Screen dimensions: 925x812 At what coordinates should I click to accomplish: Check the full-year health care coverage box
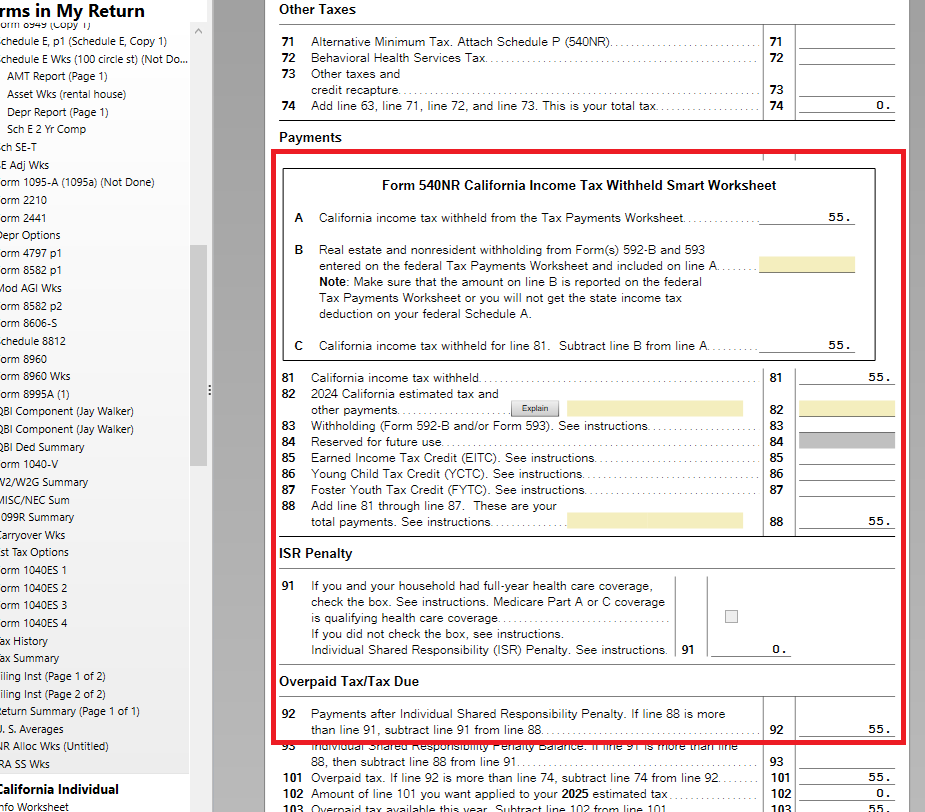click(x=731, y=616)
